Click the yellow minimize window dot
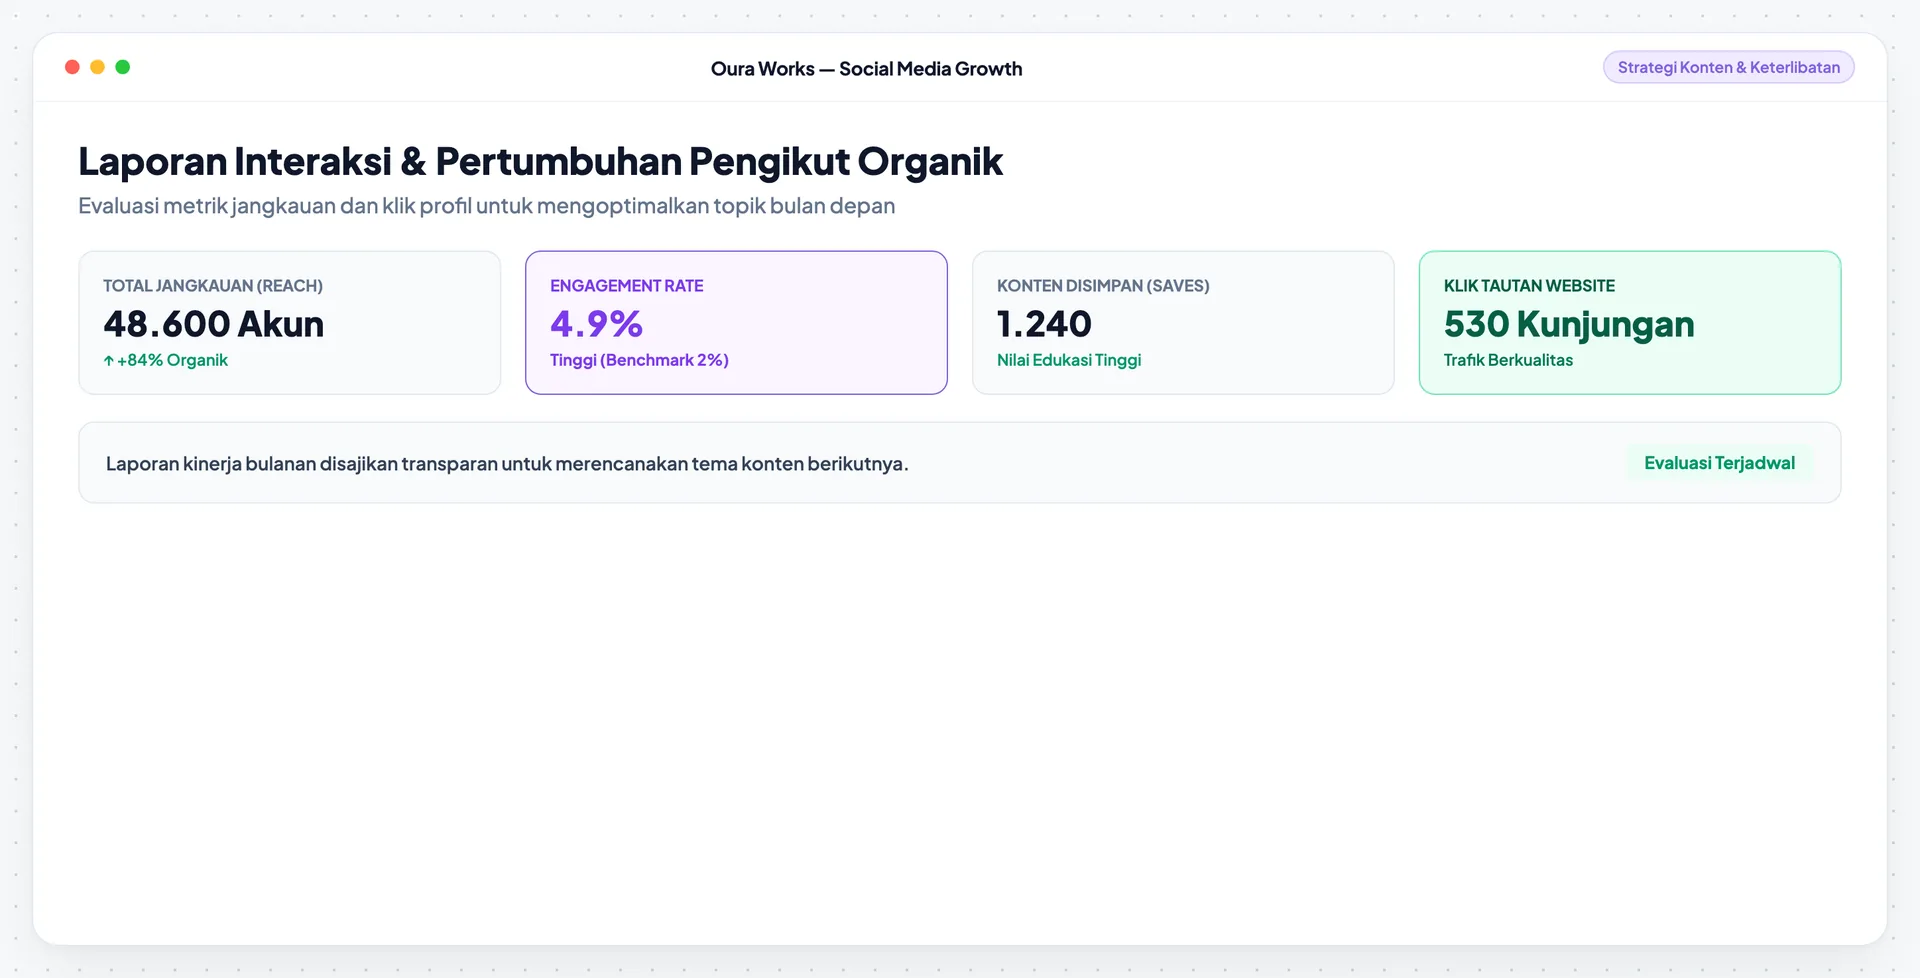Screen dimensions: 1920x978 pos(97,67)
